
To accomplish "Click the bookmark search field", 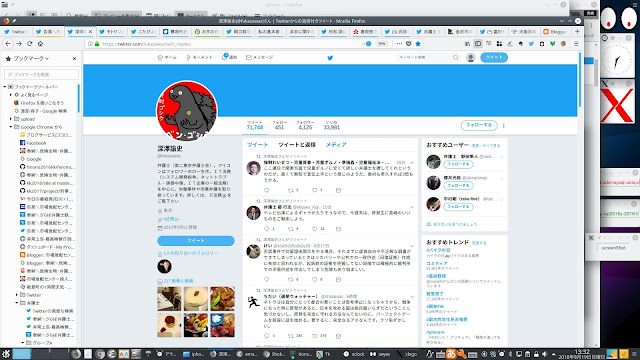I will (41, 74).
